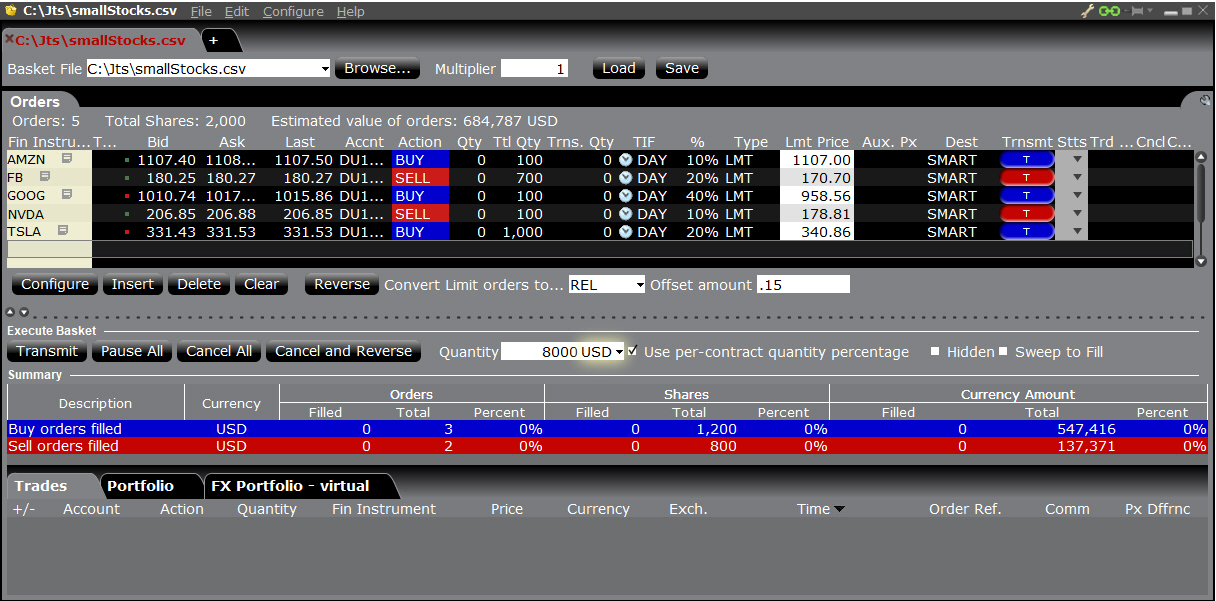Click the Quantity 8000 input field
The width and height of the screenshot is (1216, 601).
tap(541, 352)
